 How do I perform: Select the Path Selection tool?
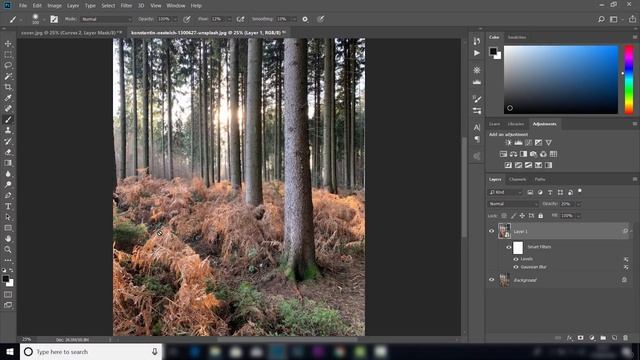pyautogui.click(x=8, y=217)
